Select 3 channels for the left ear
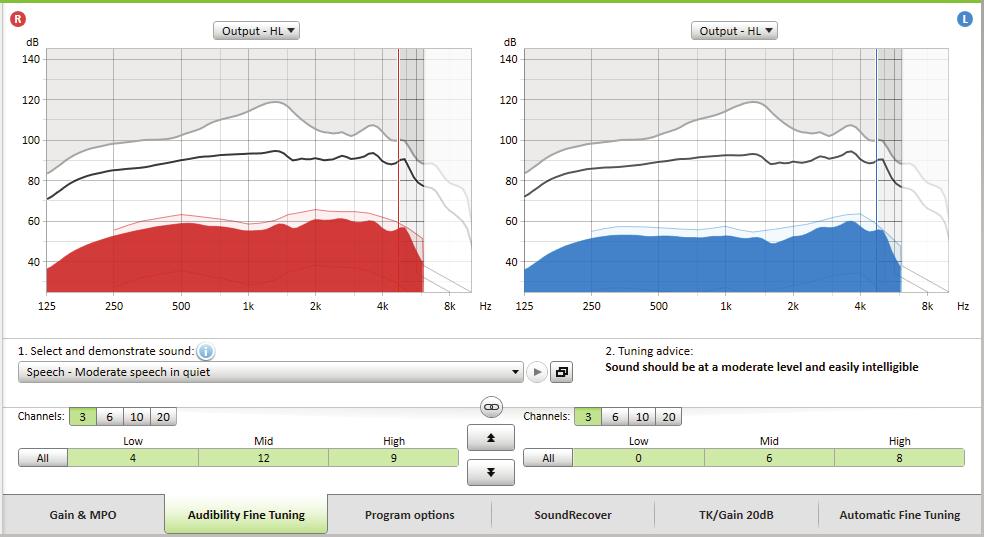This screenshot has height=537, width=984. [x=588, y=417]
